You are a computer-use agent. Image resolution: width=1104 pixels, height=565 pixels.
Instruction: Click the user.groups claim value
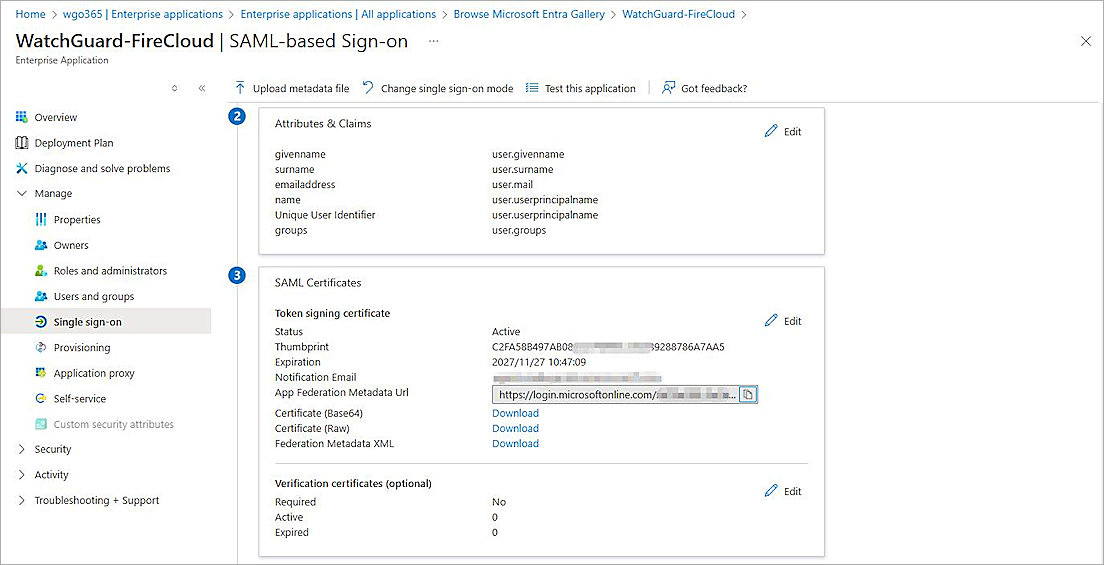(x=519, y=230)
